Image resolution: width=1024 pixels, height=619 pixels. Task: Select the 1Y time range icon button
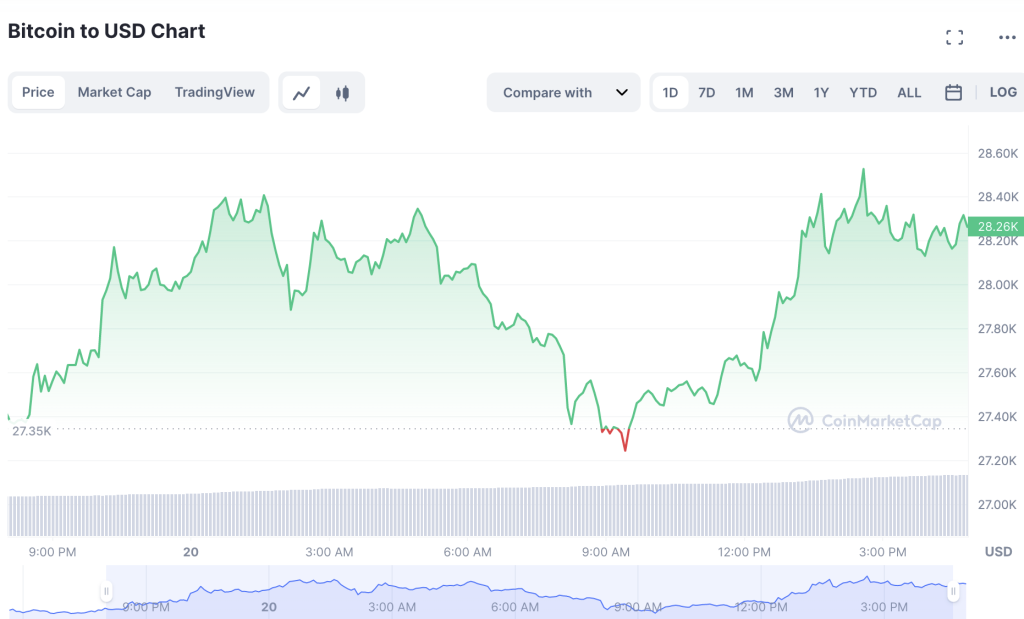(821, 92)
